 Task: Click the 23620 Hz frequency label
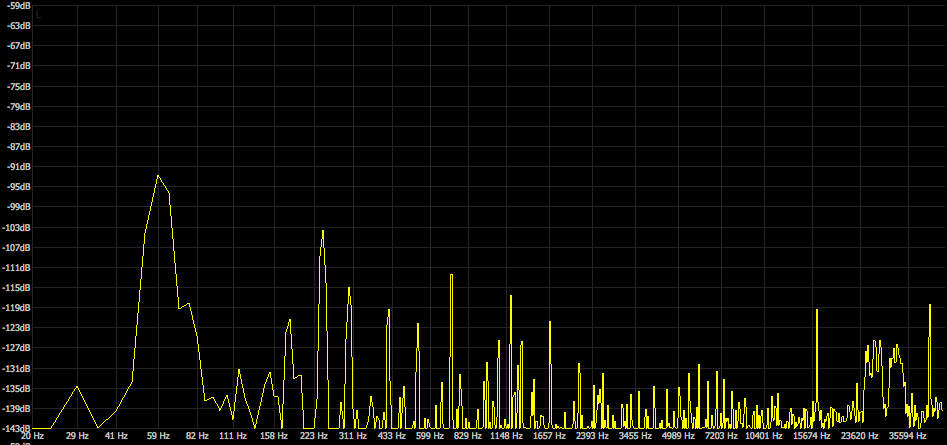[x=860, y=435]
